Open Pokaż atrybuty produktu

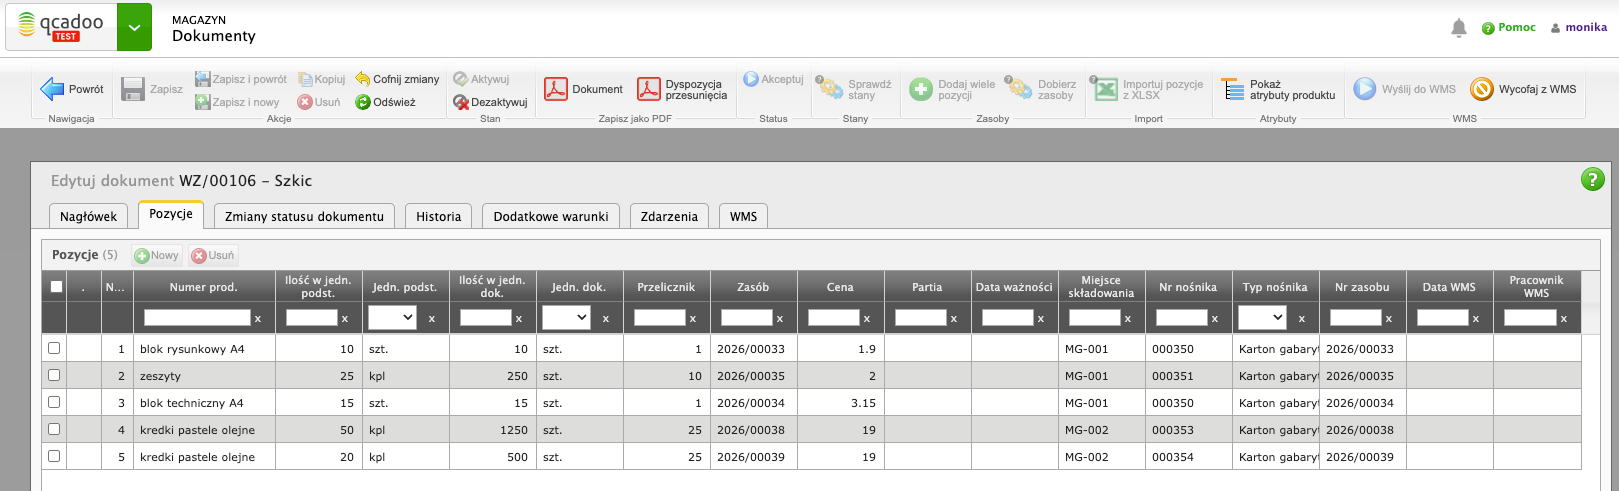point(1233,89)
